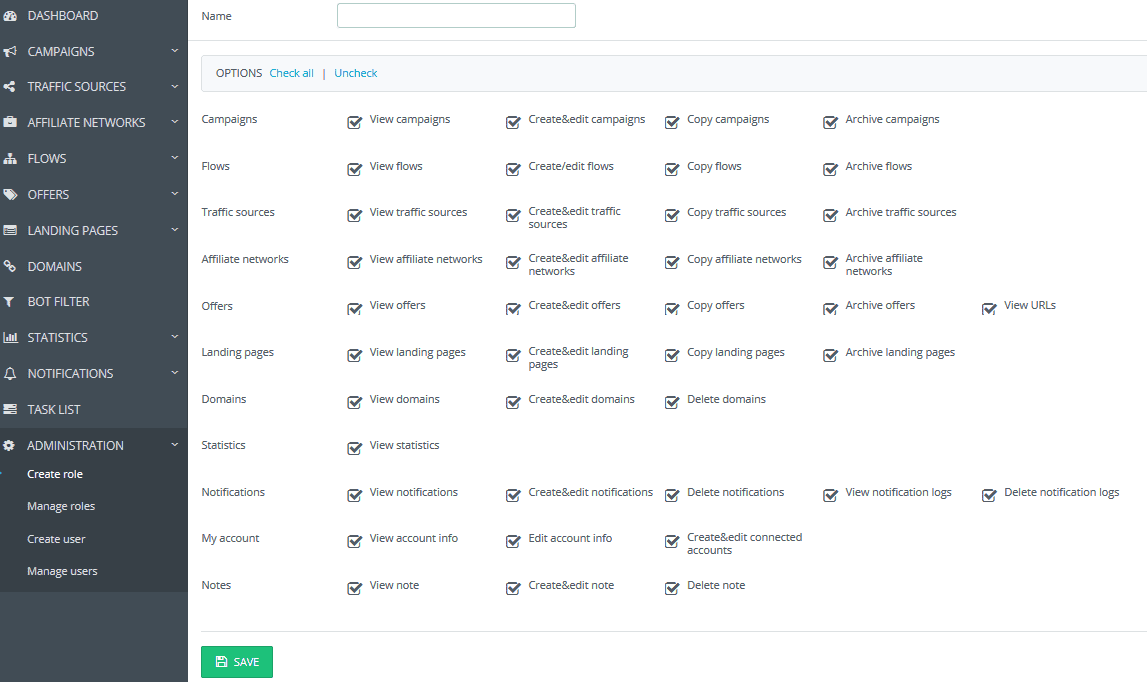The width and height of the screenshot is (1147, 682).
Task: Expand the Flows menu chevron
Action: (175, 157)
